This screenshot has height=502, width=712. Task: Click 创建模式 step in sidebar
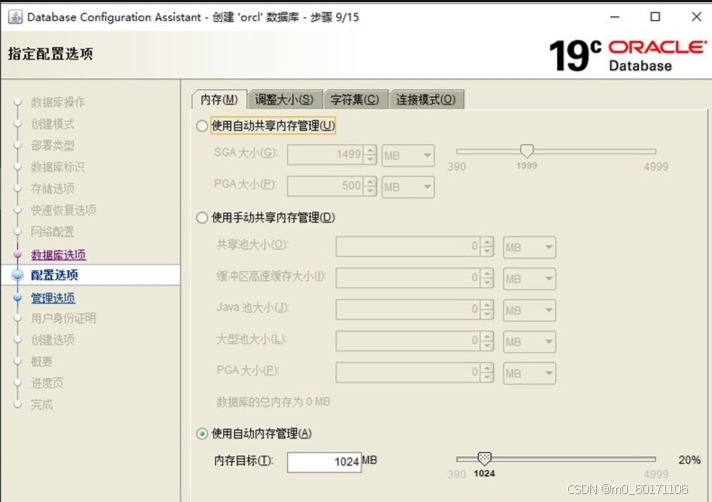[x=53, y=124]
